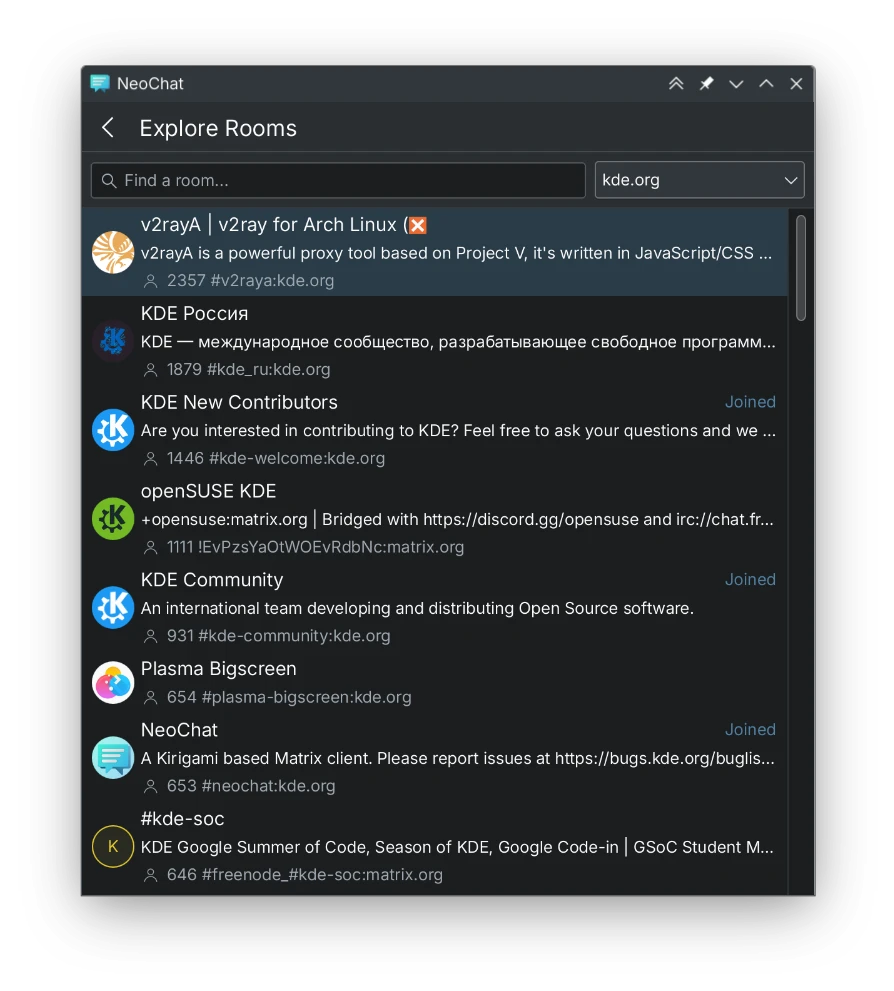Click Joined label on KDE New Contributors
The width and height of the screenshot is (894, 991).
750,402
